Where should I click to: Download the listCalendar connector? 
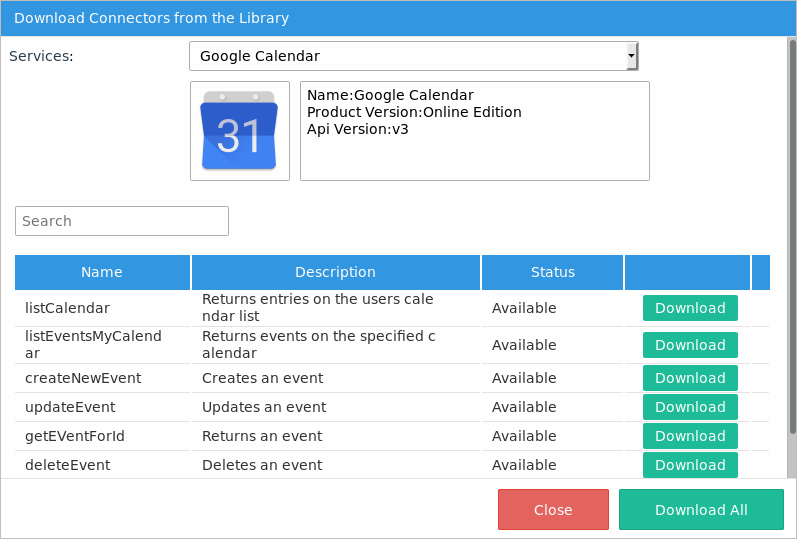(x=690, y=308)
